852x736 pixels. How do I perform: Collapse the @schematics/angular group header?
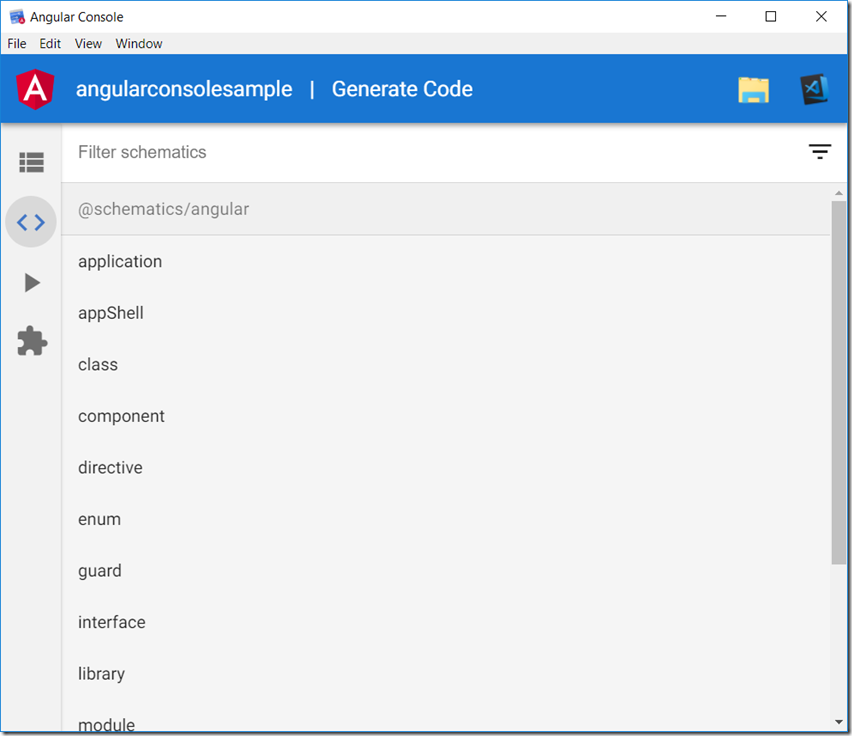point(446,209)
